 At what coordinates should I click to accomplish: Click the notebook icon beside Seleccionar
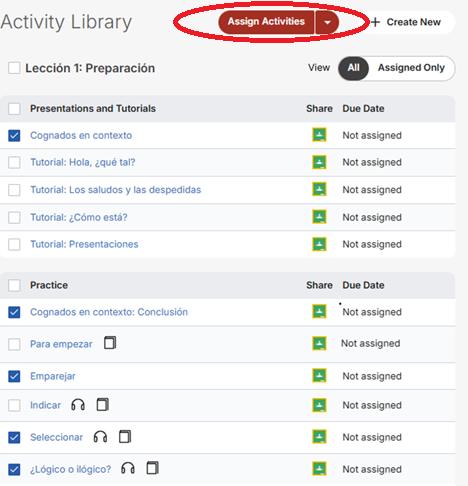point(125,436)
